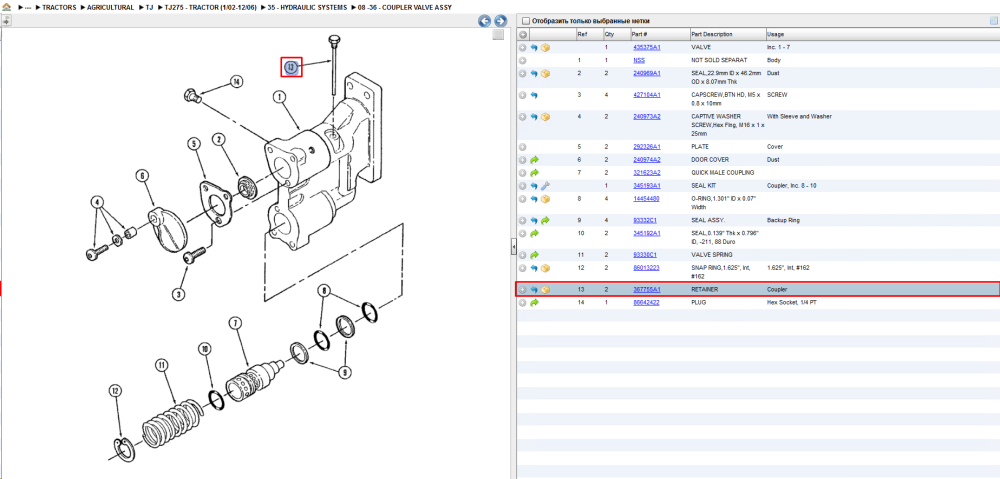Click callout 1 on the valve body
1000x479 pixels.
[279, 97]
